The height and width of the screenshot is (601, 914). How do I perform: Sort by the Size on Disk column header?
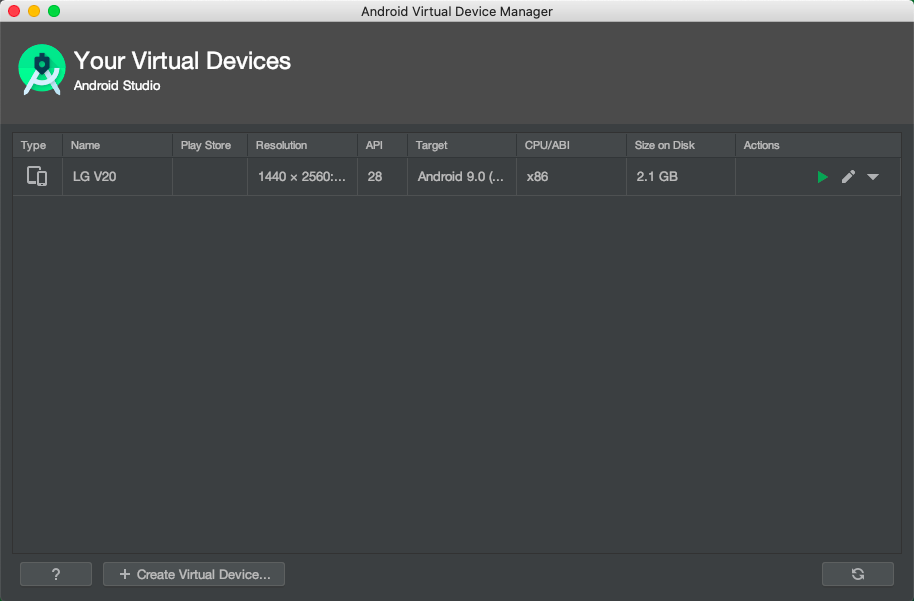click(681, 145)
